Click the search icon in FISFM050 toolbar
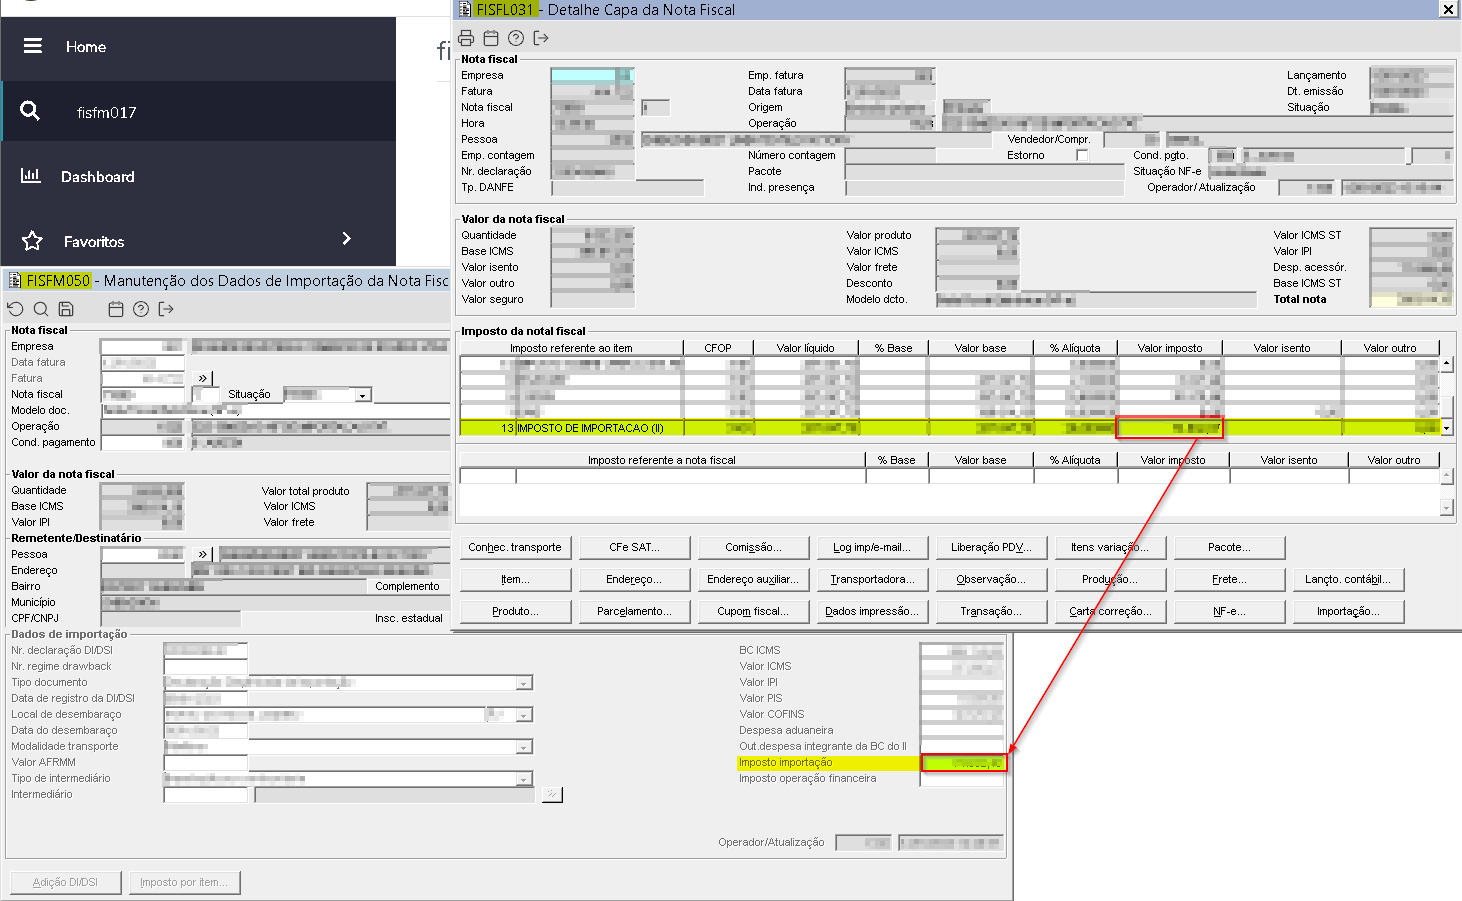Image resolution: width=1462 pixels, height=901 pixels. click(x=41, y=309)
